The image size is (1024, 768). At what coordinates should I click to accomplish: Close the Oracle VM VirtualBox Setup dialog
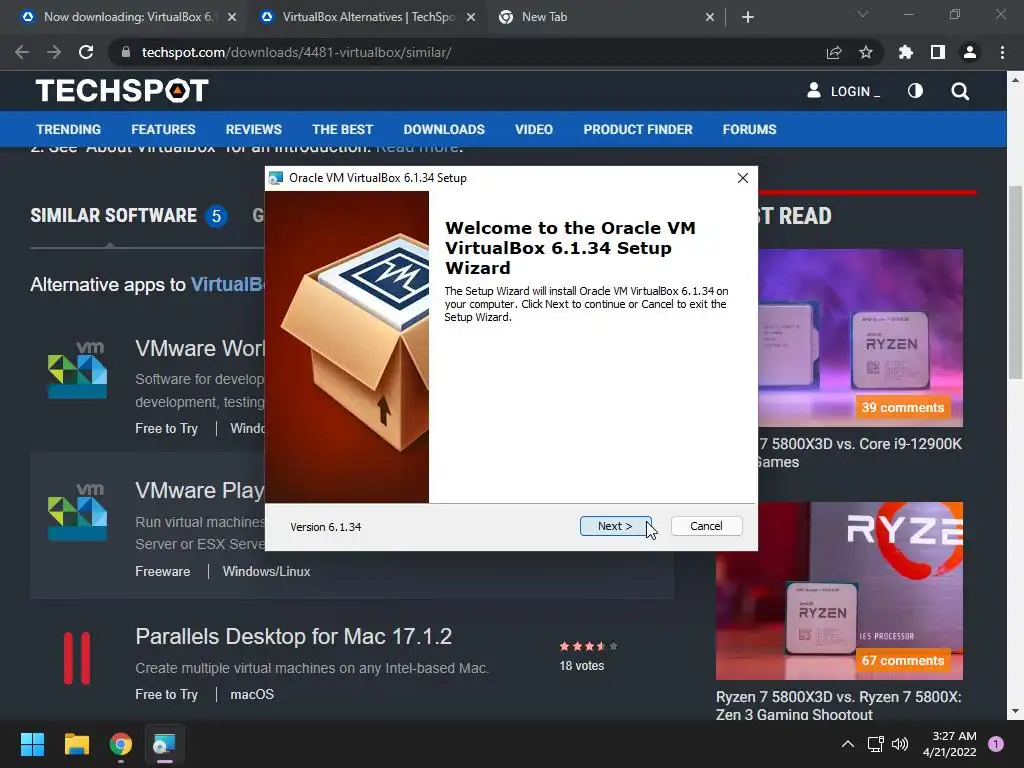tap(743, 178)
